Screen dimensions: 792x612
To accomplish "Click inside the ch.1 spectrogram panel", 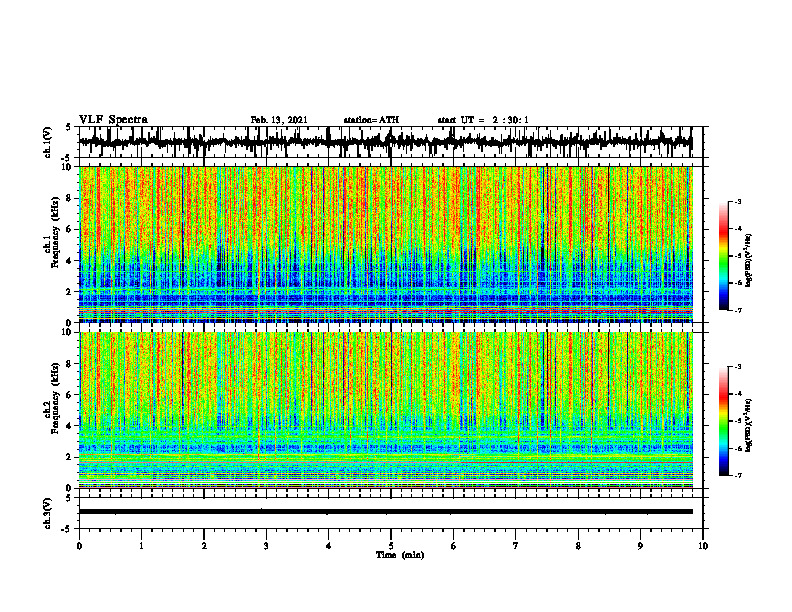I will (x=385, y=244).
